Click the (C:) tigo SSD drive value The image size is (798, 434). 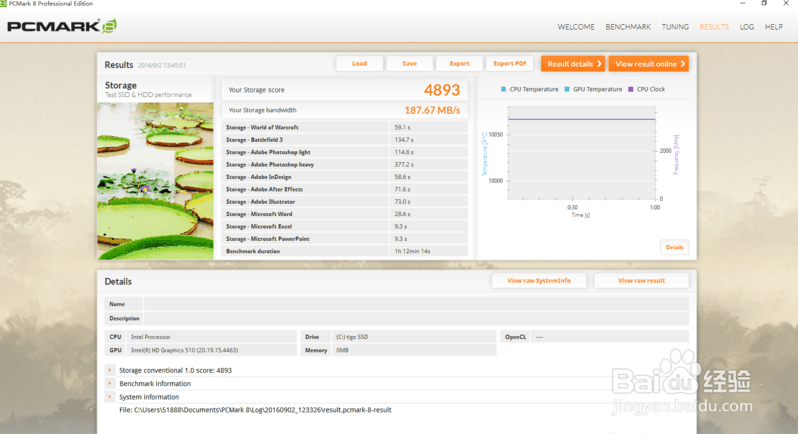tap(352, 337)
